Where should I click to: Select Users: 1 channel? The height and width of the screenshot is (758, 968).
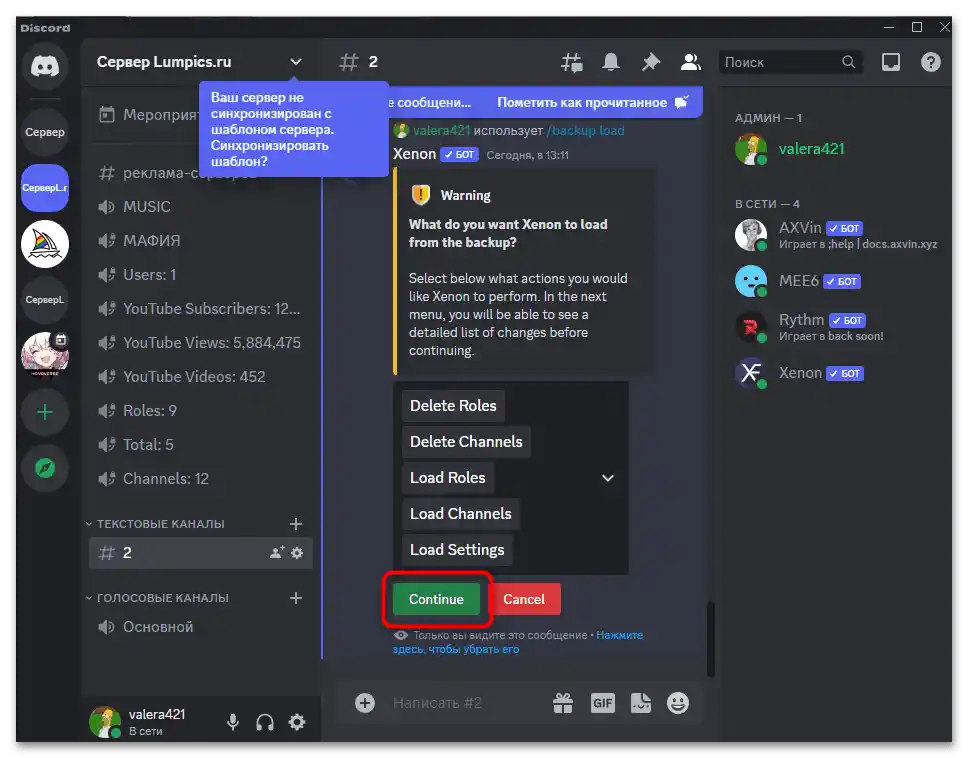click(x=201, y=275)
